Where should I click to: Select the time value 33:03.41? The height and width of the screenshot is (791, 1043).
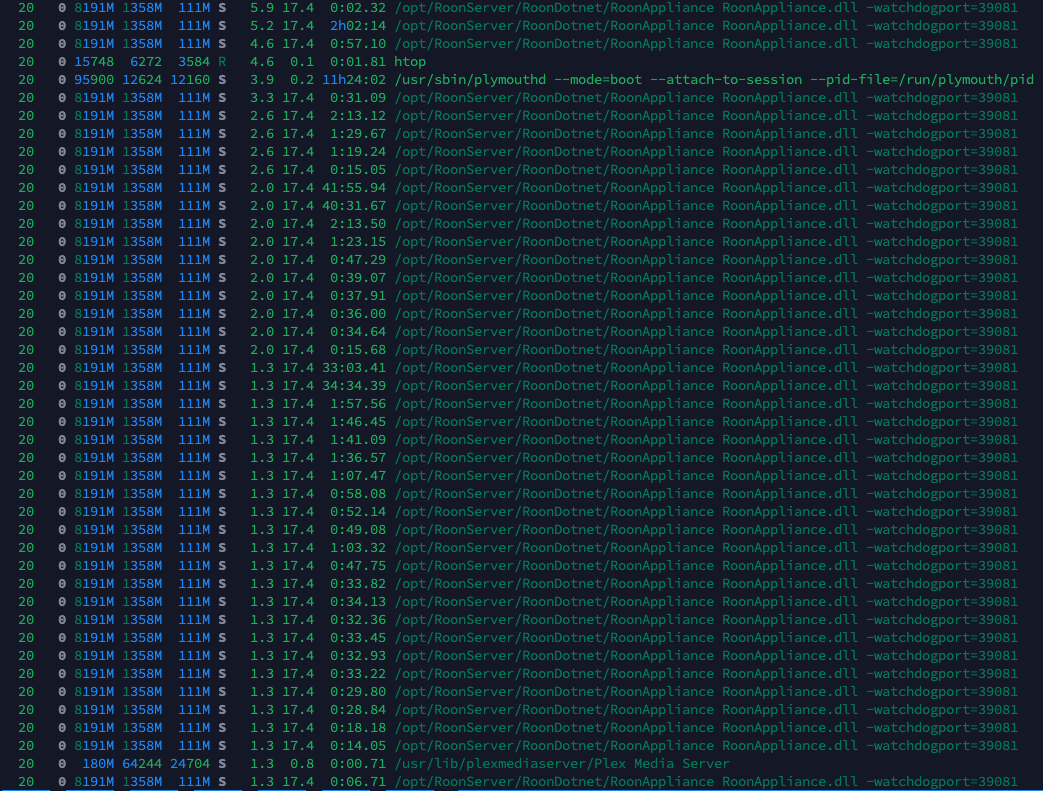(x=354, y=367)
